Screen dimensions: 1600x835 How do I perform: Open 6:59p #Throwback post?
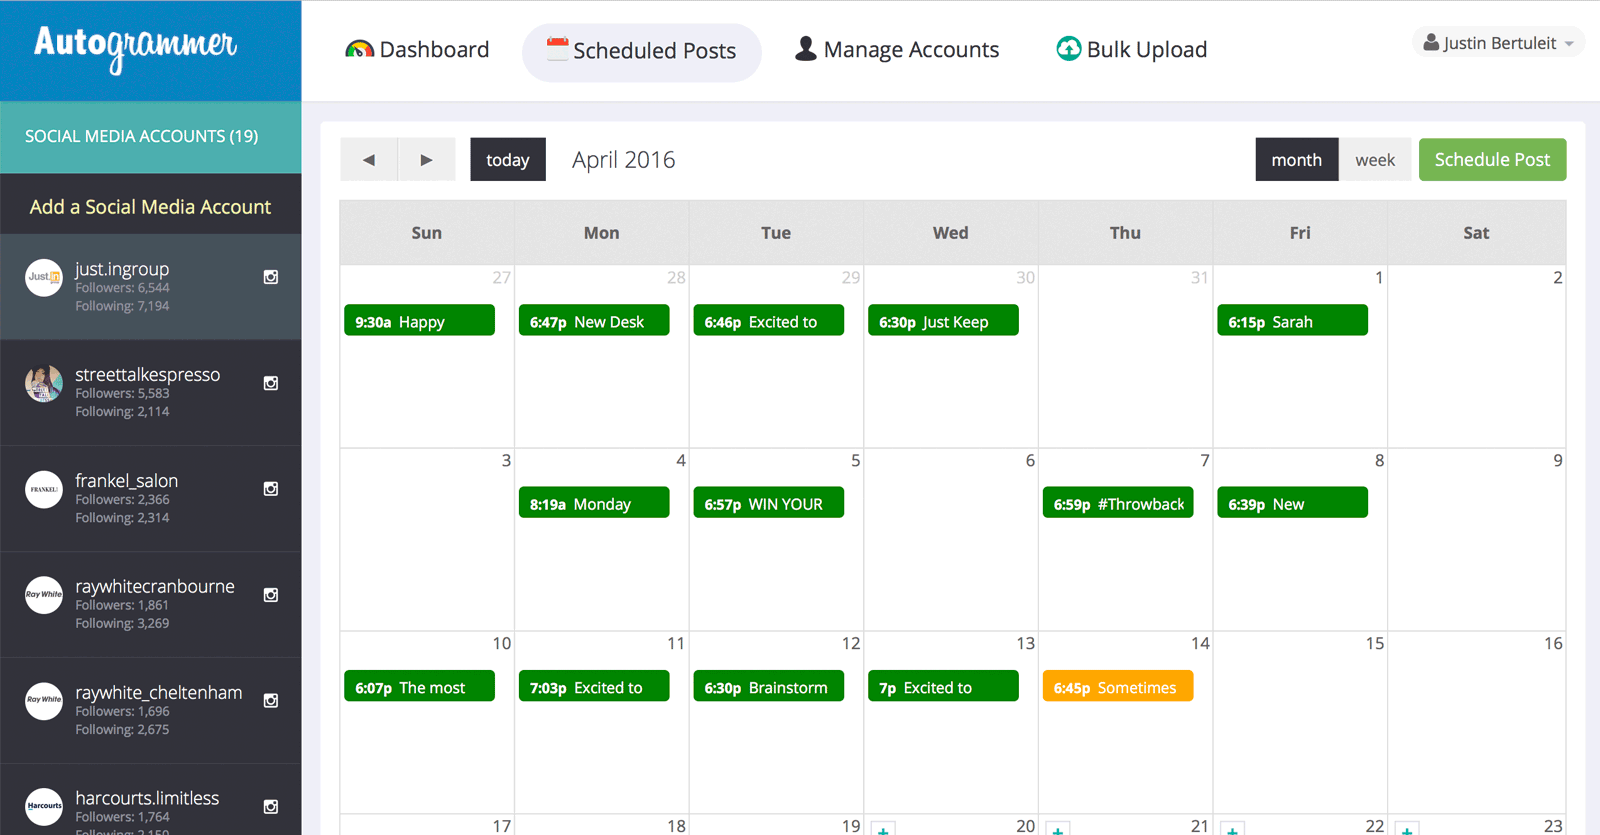[1118, 503]
